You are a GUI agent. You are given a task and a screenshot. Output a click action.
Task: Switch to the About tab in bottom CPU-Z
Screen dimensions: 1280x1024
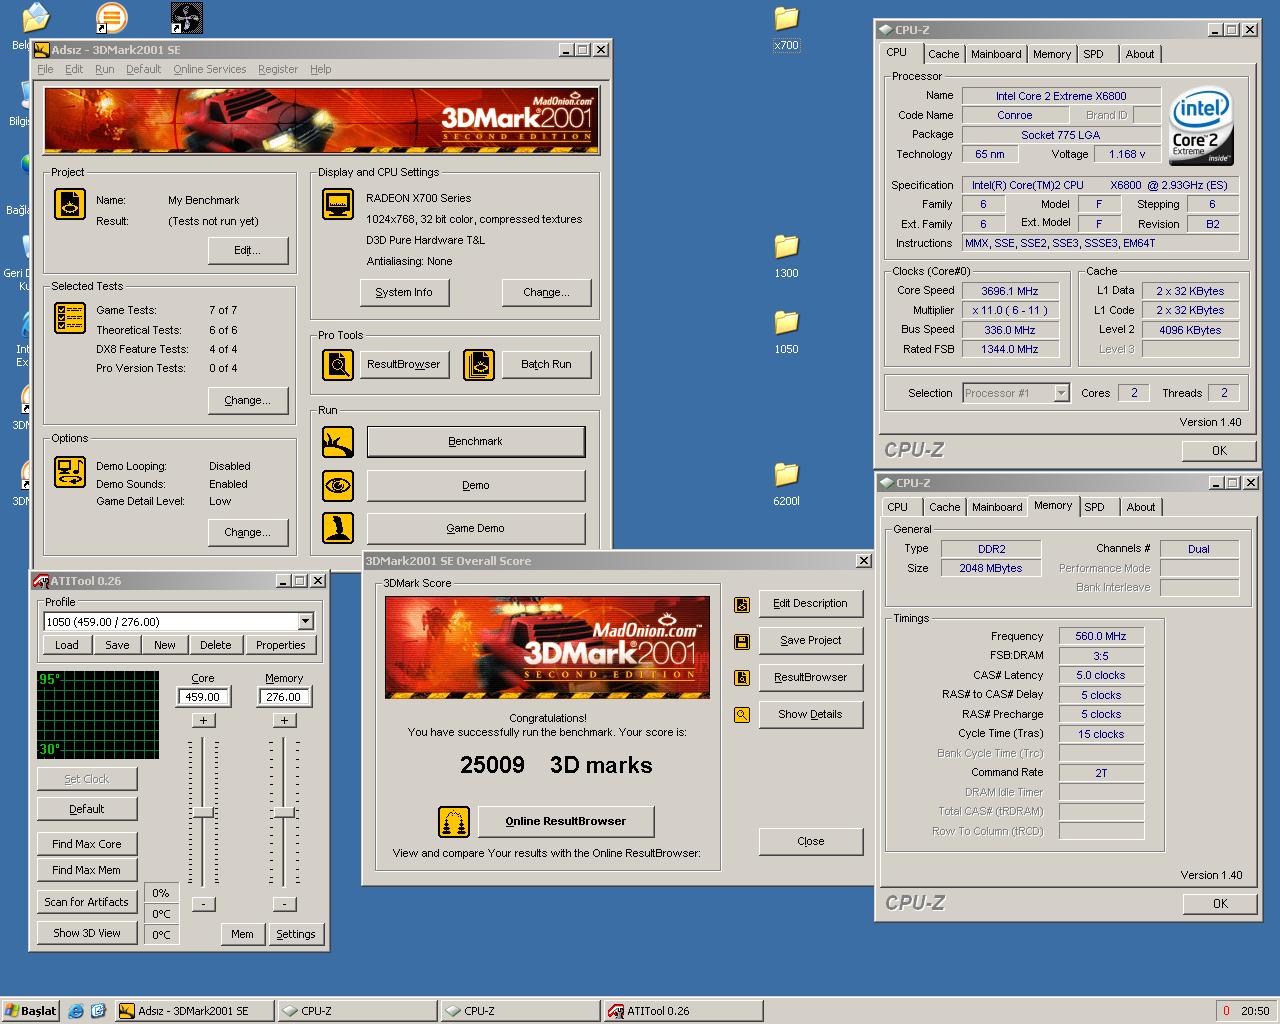coord(1141,507)
